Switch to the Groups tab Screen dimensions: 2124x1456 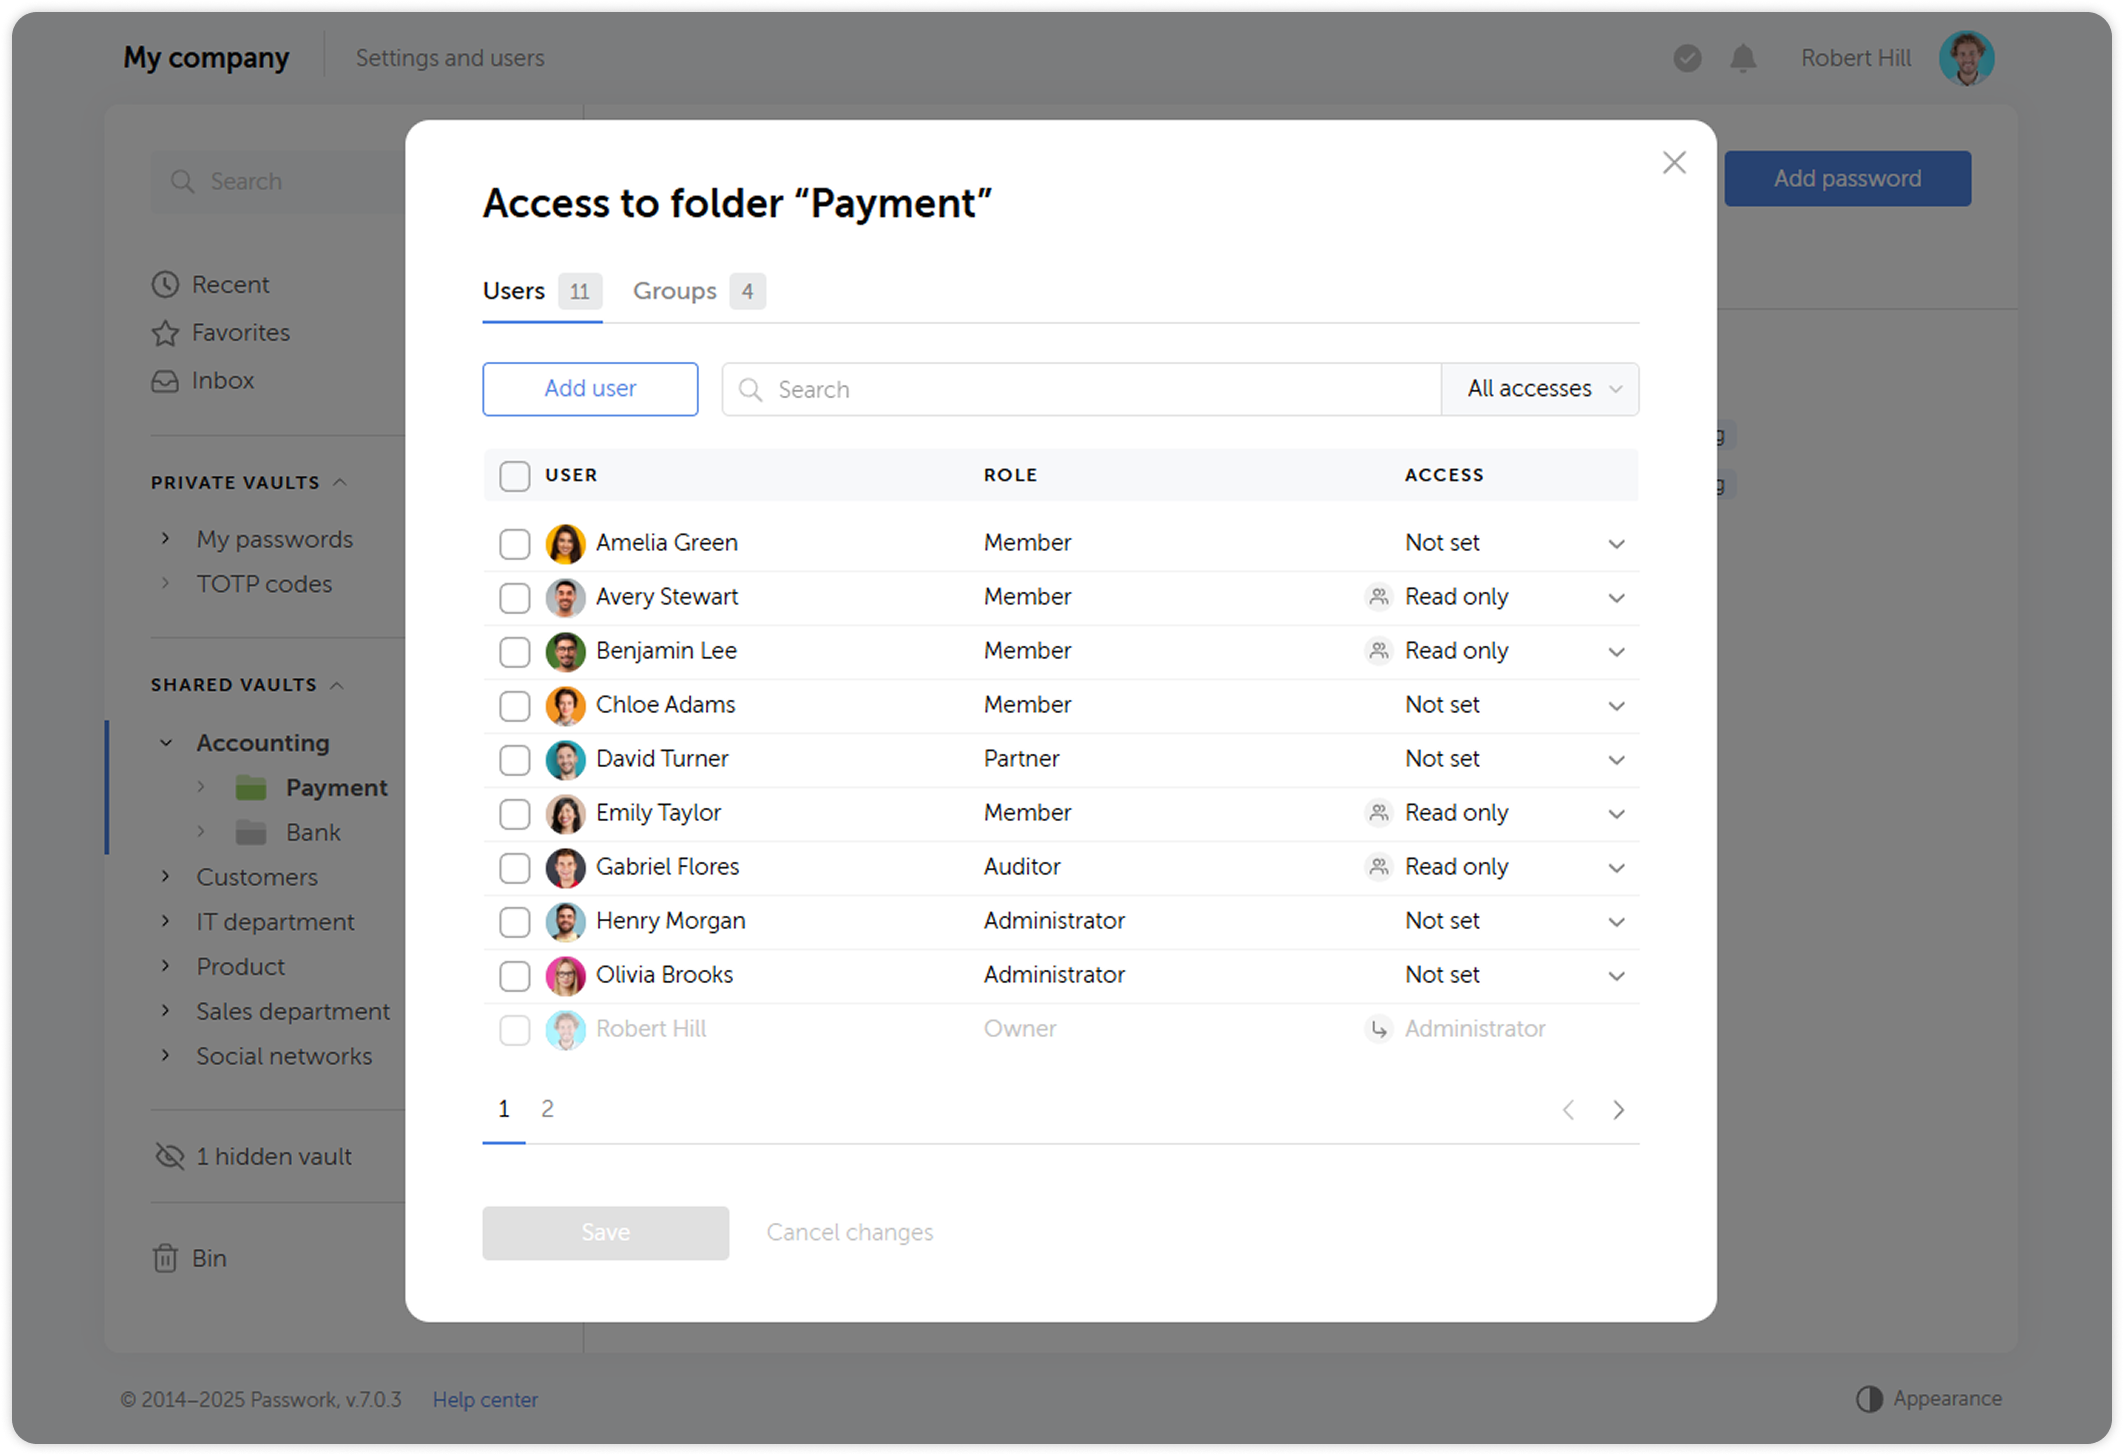675,291
